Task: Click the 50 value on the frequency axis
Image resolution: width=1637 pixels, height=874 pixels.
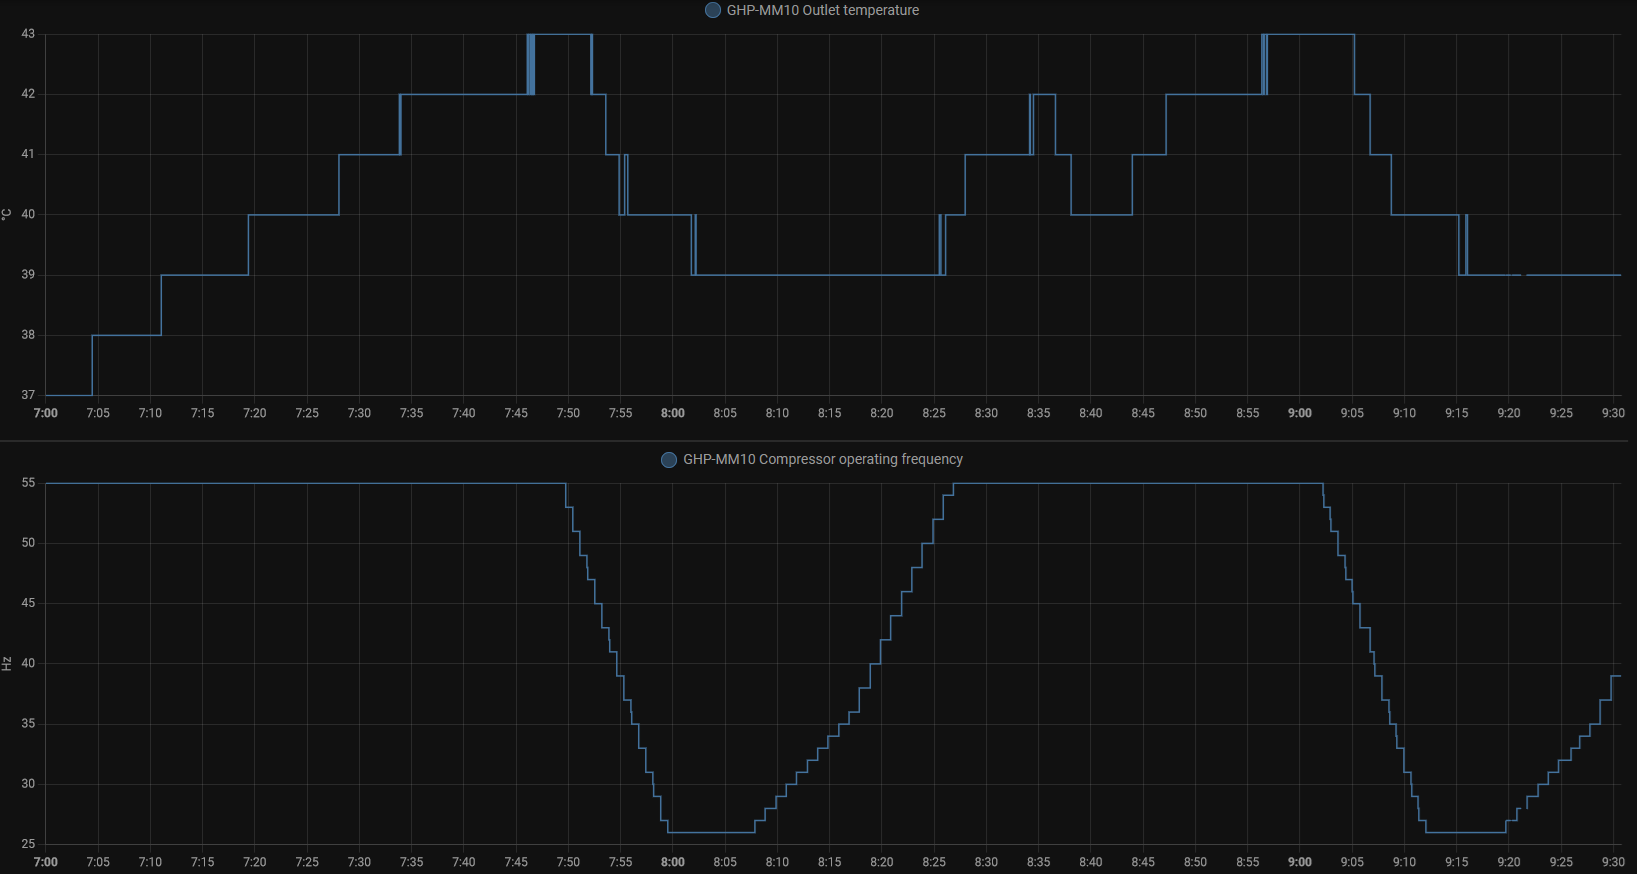Action: 28,543
